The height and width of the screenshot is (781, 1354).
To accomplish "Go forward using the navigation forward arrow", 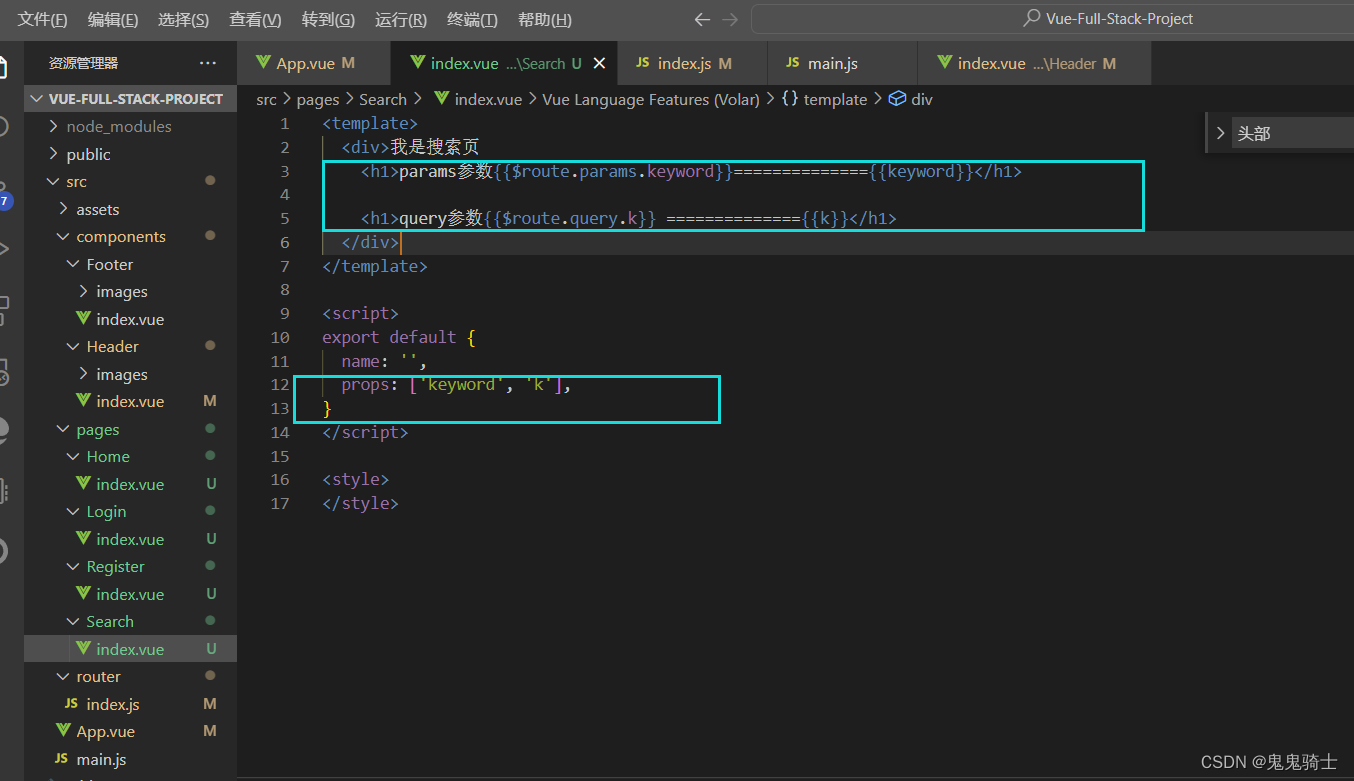I will [730, 19].
